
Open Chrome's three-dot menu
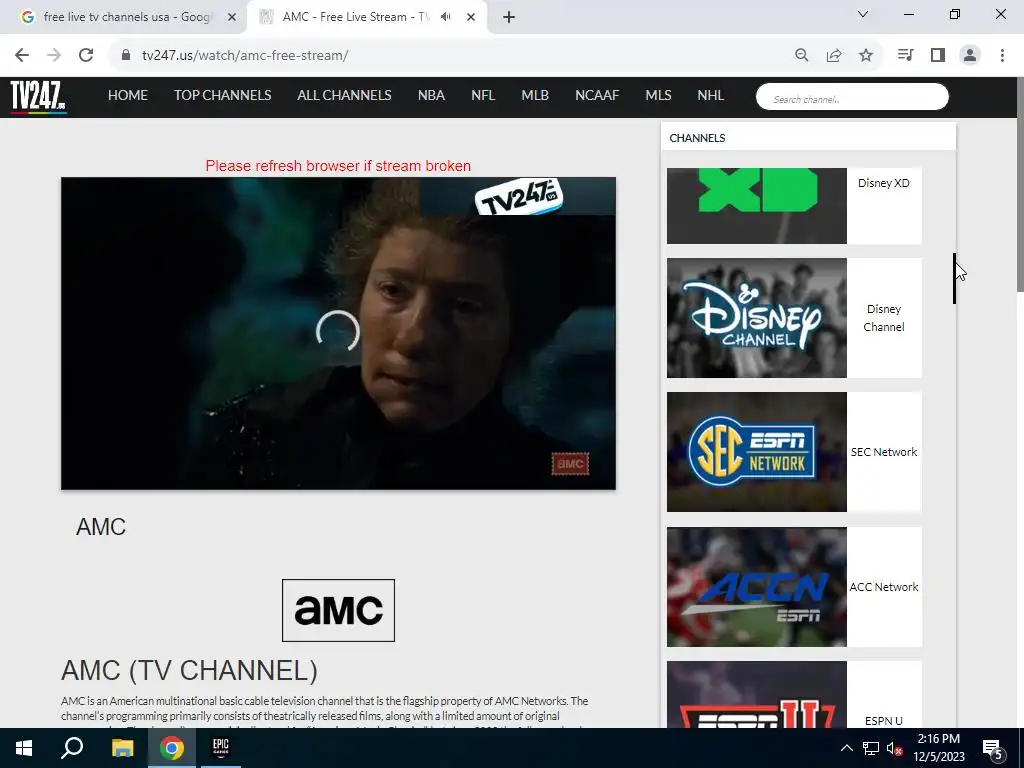1002,56
